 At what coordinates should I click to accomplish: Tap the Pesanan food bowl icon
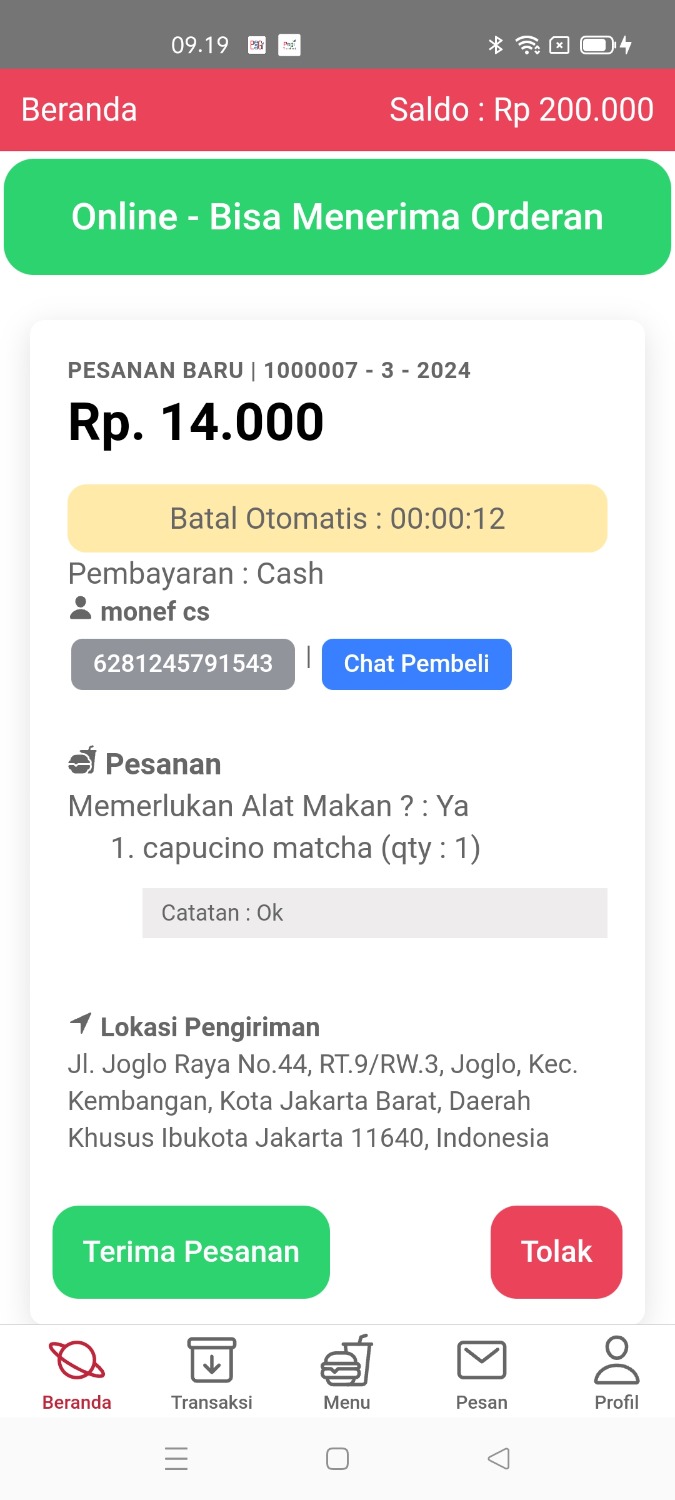82,762
